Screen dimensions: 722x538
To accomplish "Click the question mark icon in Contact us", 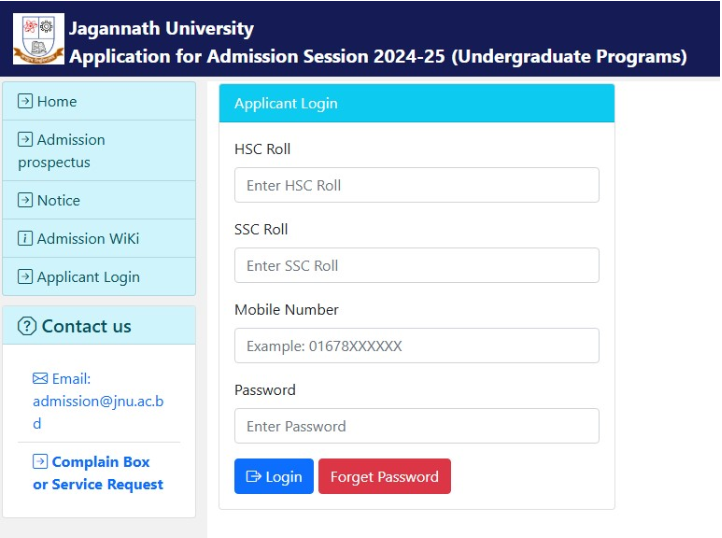I will pos(27,326).
